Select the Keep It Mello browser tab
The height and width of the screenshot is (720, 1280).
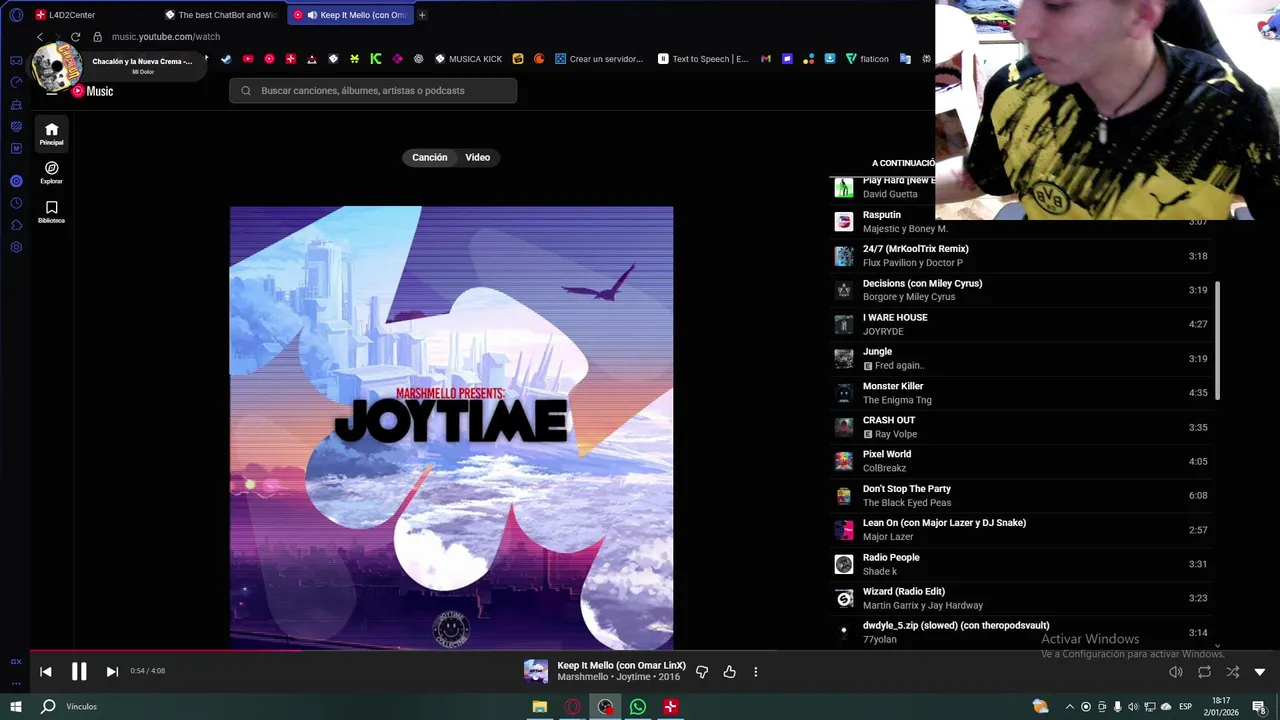pos(350,15)
